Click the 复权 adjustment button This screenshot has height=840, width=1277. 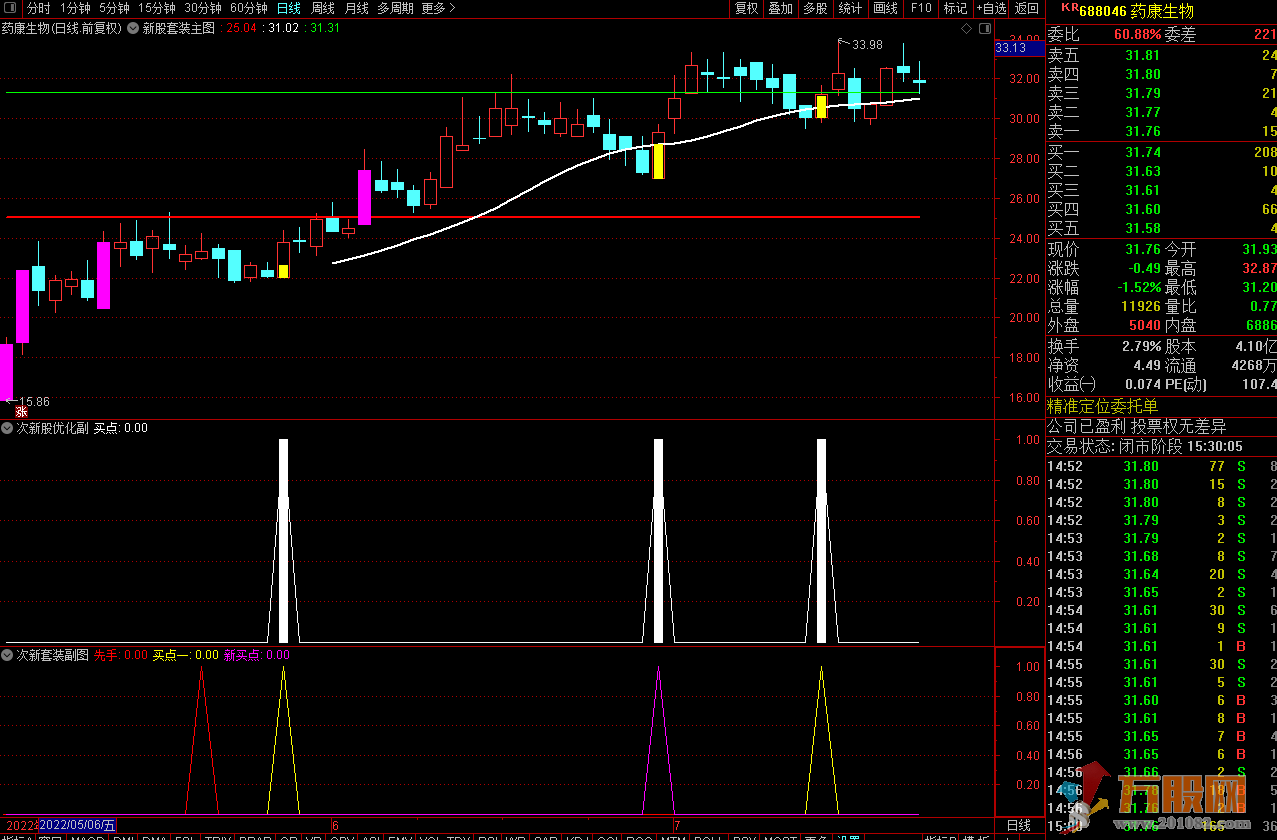click(747, 8)
